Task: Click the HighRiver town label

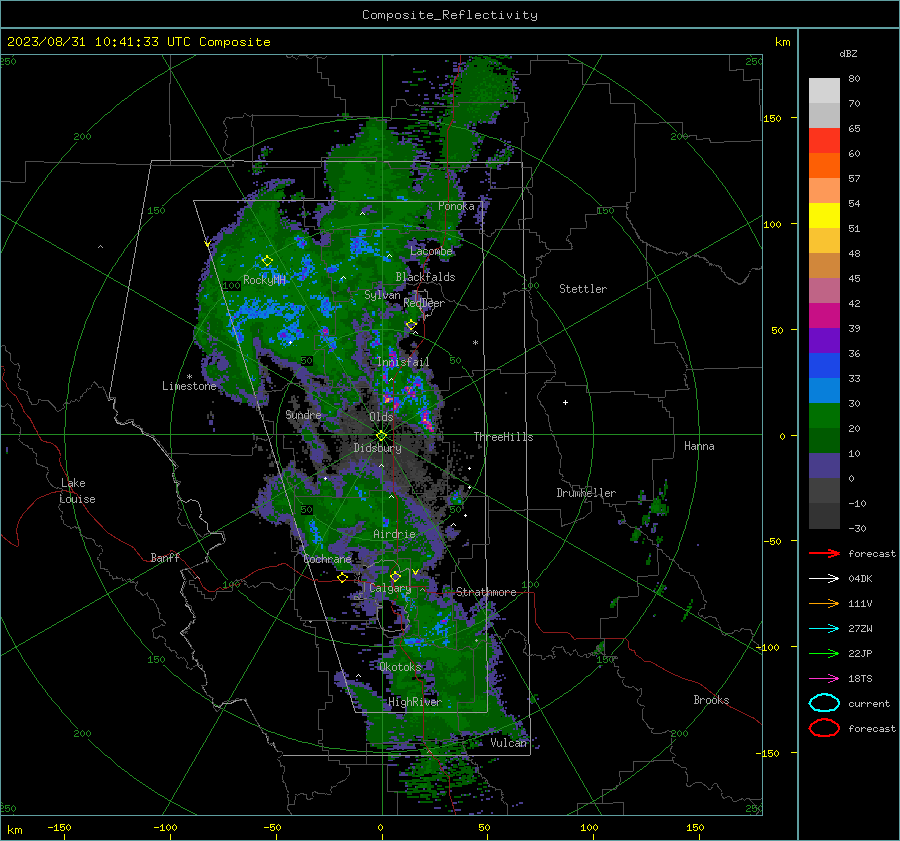Action: 414,702
